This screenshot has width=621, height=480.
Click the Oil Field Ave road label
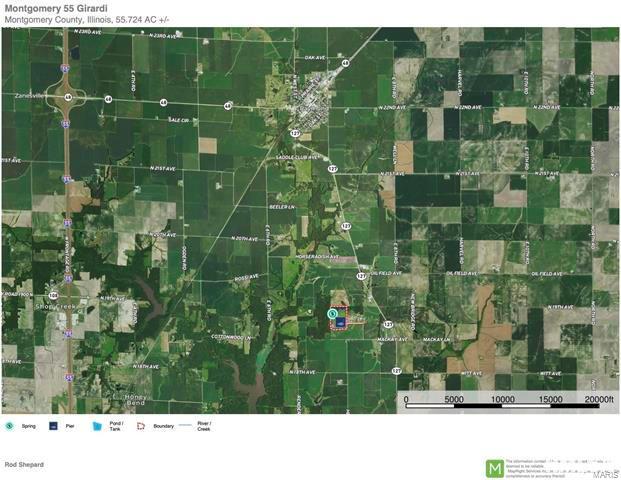tap(385, 273)
